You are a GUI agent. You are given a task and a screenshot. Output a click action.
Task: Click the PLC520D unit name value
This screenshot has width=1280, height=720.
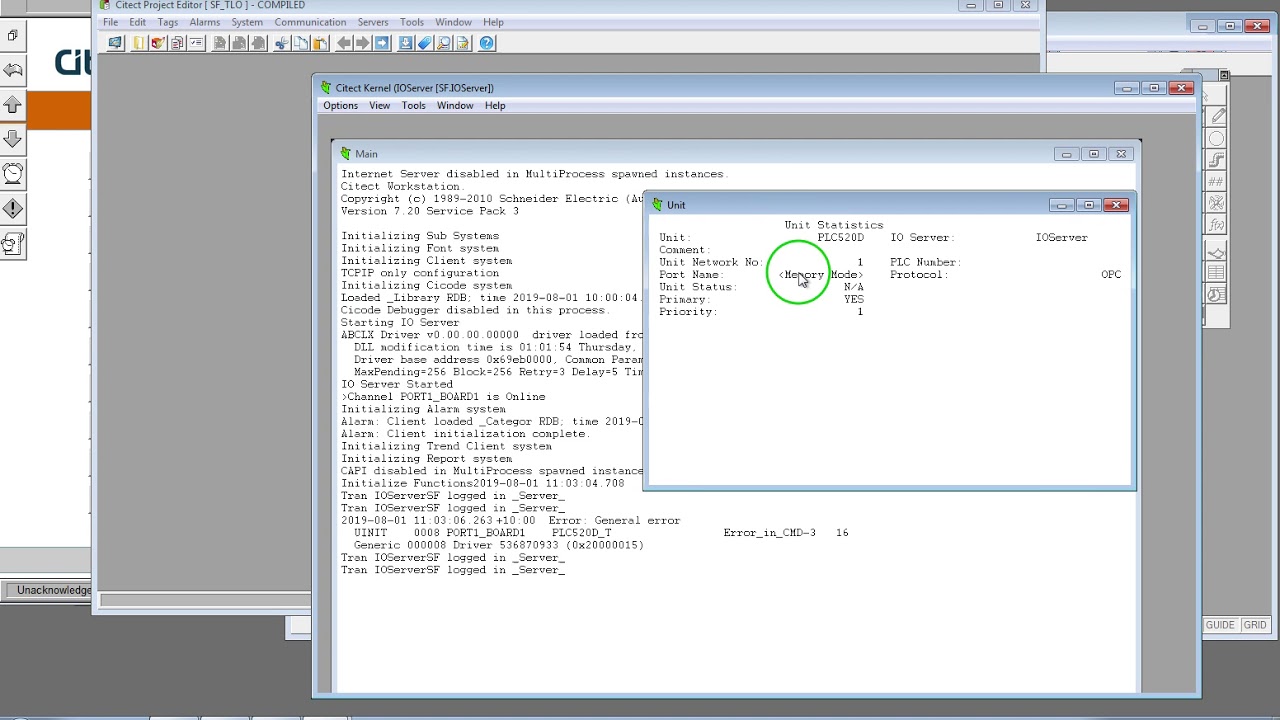pos(840,238)
